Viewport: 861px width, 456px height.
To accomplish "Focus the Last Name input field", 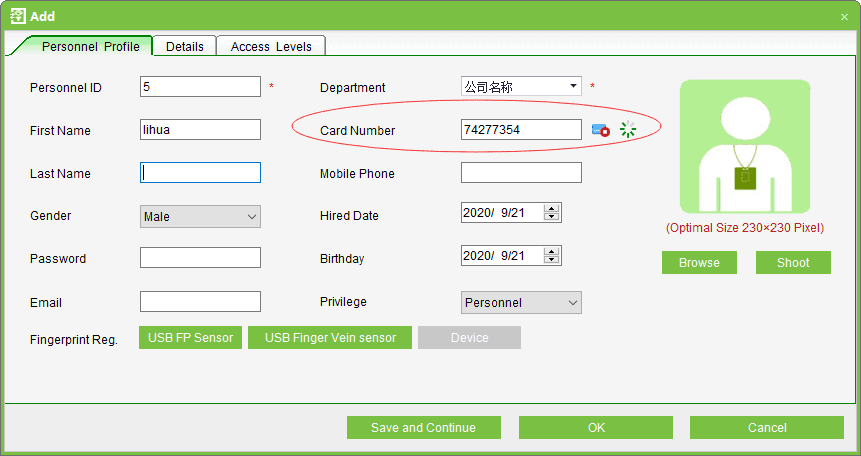I will (x=200, y=173).
